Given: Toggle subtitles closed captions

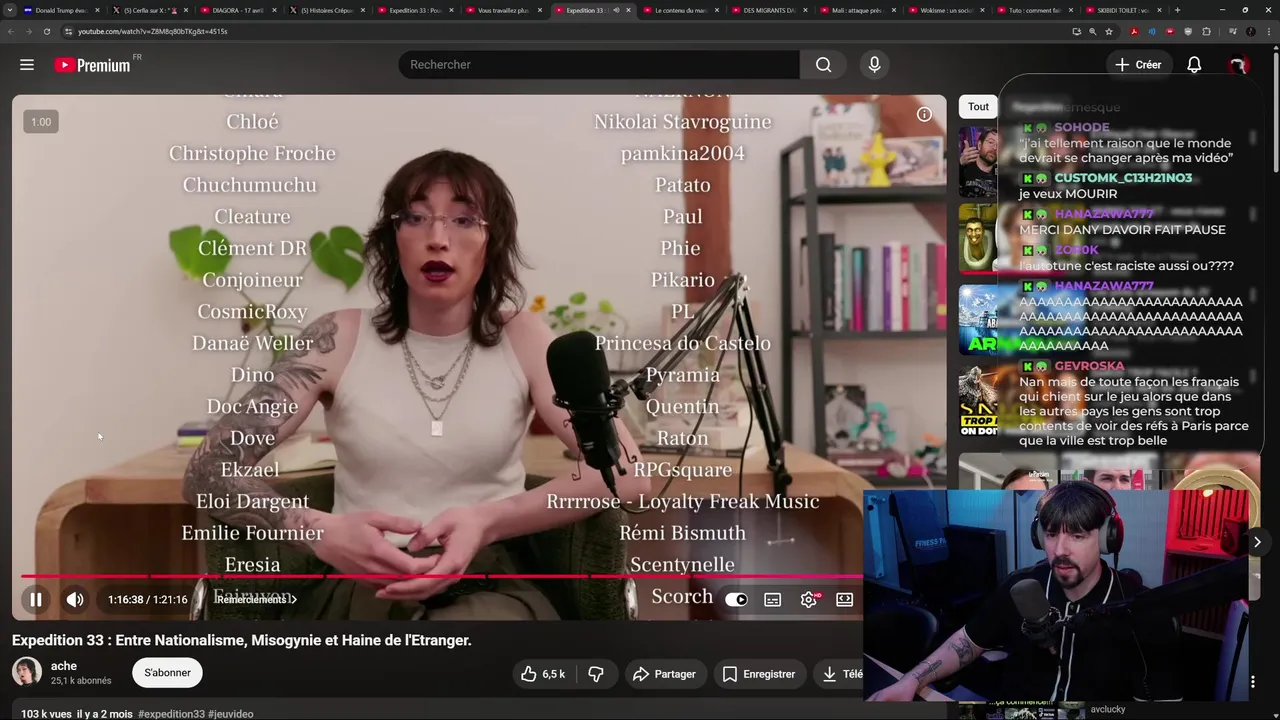Looking at the screenshot, I should [x=772, y=599].
